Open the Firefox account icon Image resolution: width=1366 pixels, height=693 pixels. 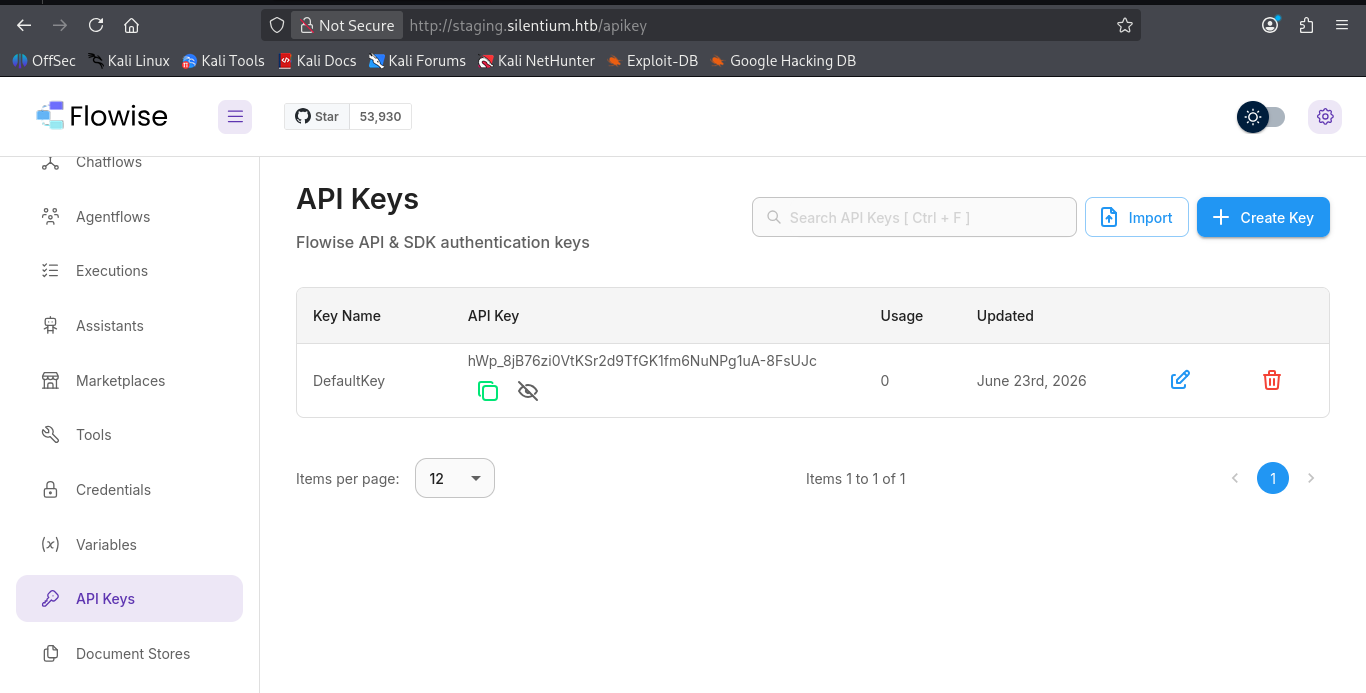click(x=1270, y=25)
